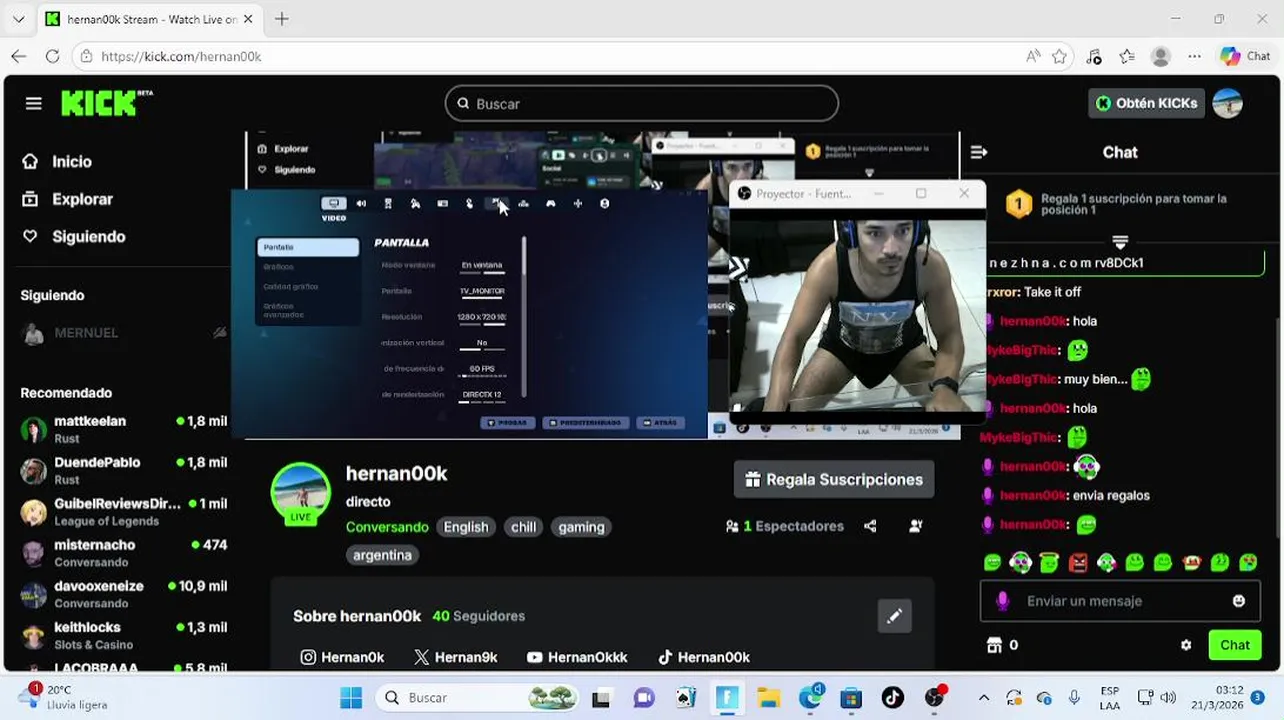1284x720 pixels.
Task: Open Siguiendo in Kick sidebar
Action: click(x=74, y=237)
